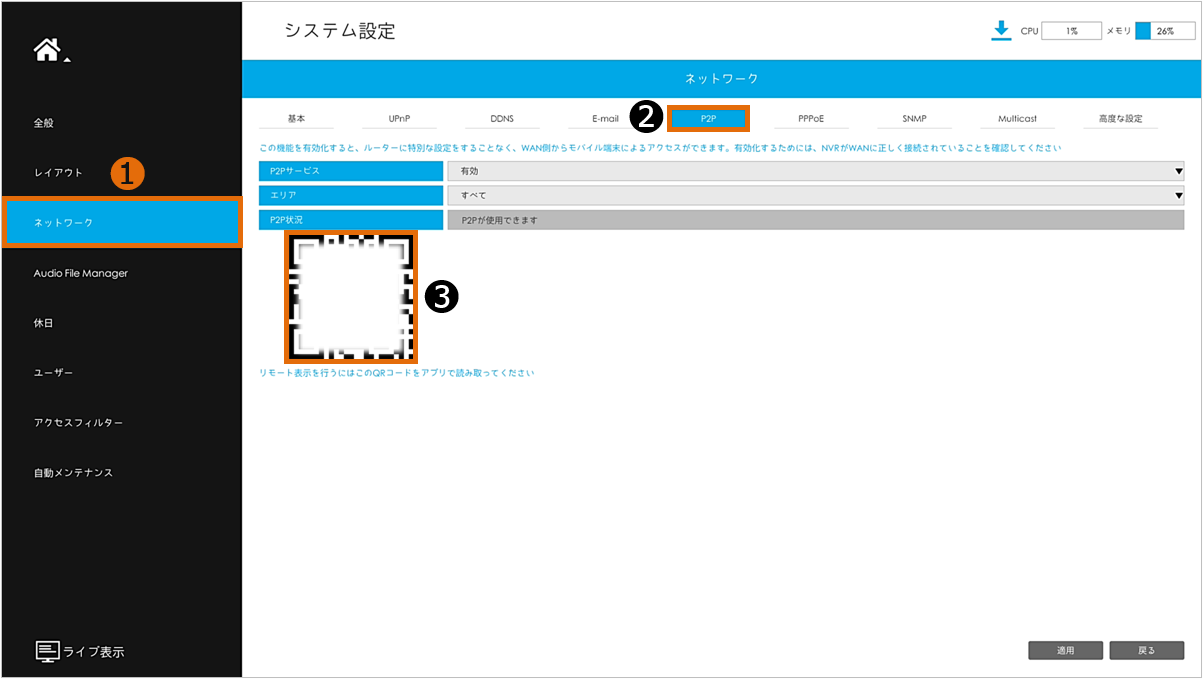Expand the エリア dropdown
This screenshot has height=679, width=1203.
click(815, 195)
